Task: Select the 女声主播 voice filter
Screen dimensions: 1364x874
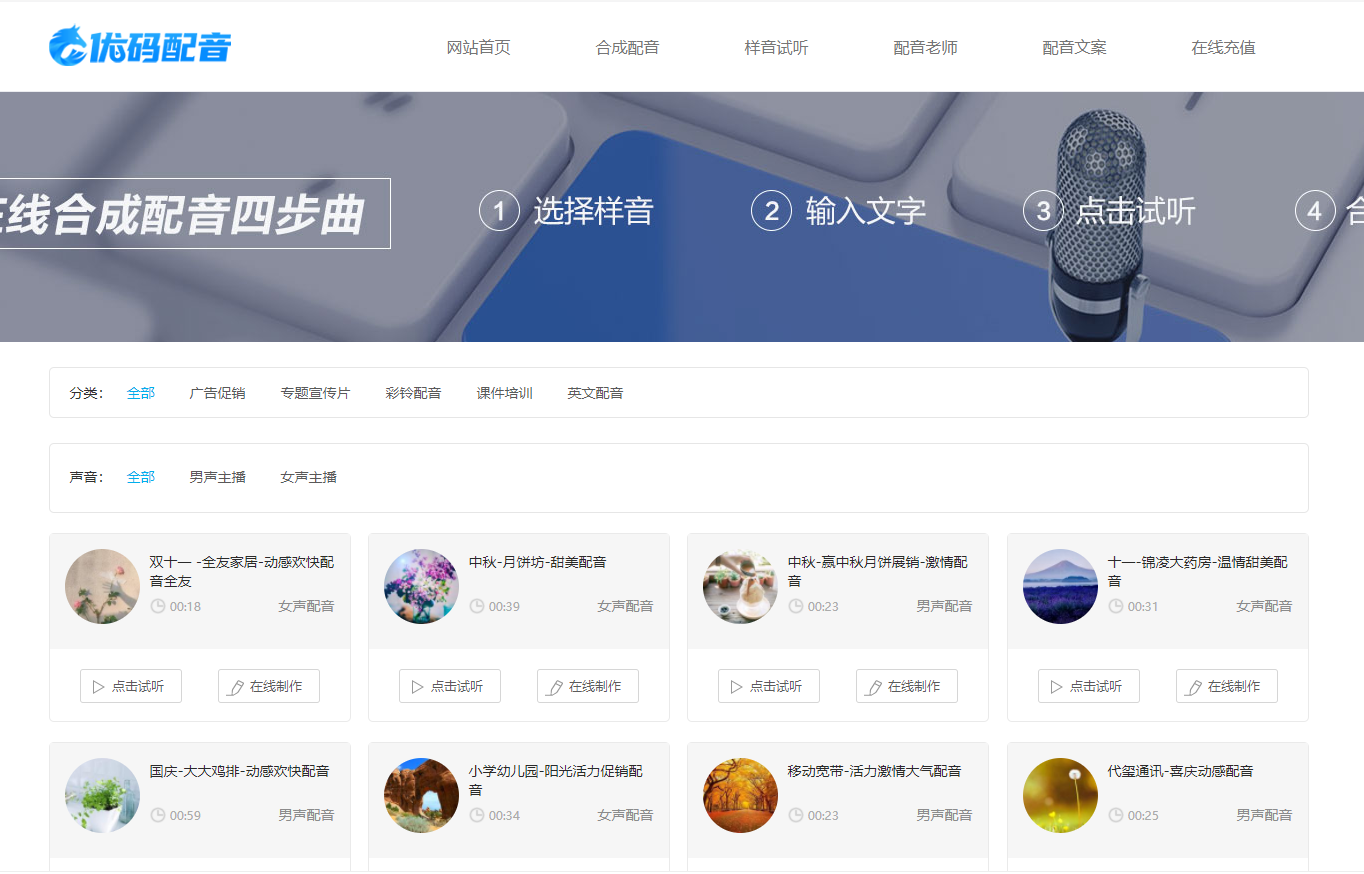Action: pyautogui.click(x=308, y=477)
